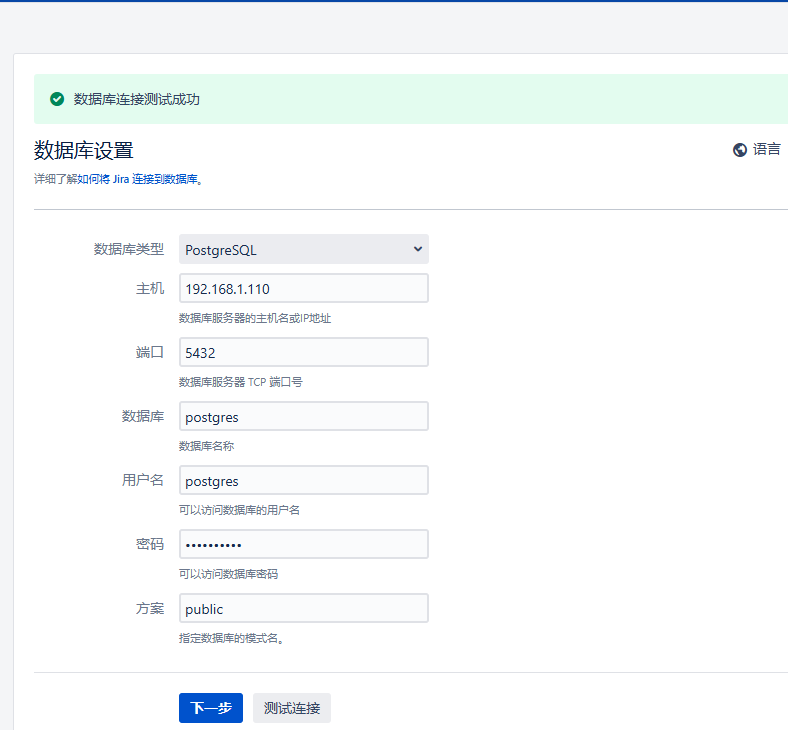This screenshot has height=730, width=788.
Task: Focus the 数据库 name field
Action: pos(304,416)
